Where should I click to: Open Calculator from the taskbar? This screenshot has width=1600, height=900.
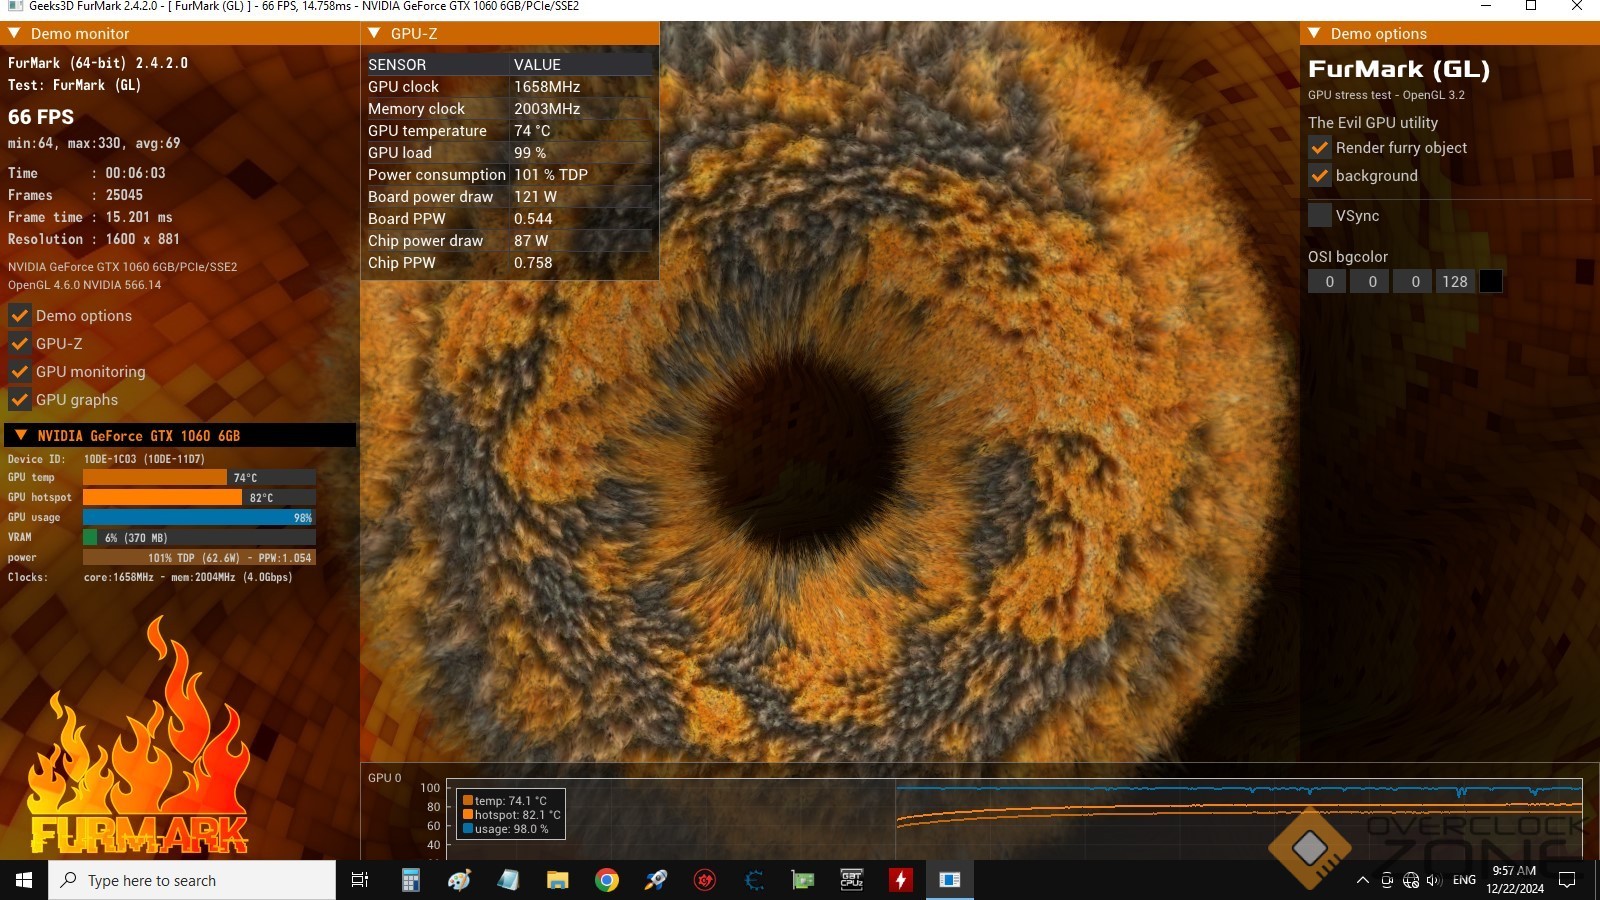410,880
